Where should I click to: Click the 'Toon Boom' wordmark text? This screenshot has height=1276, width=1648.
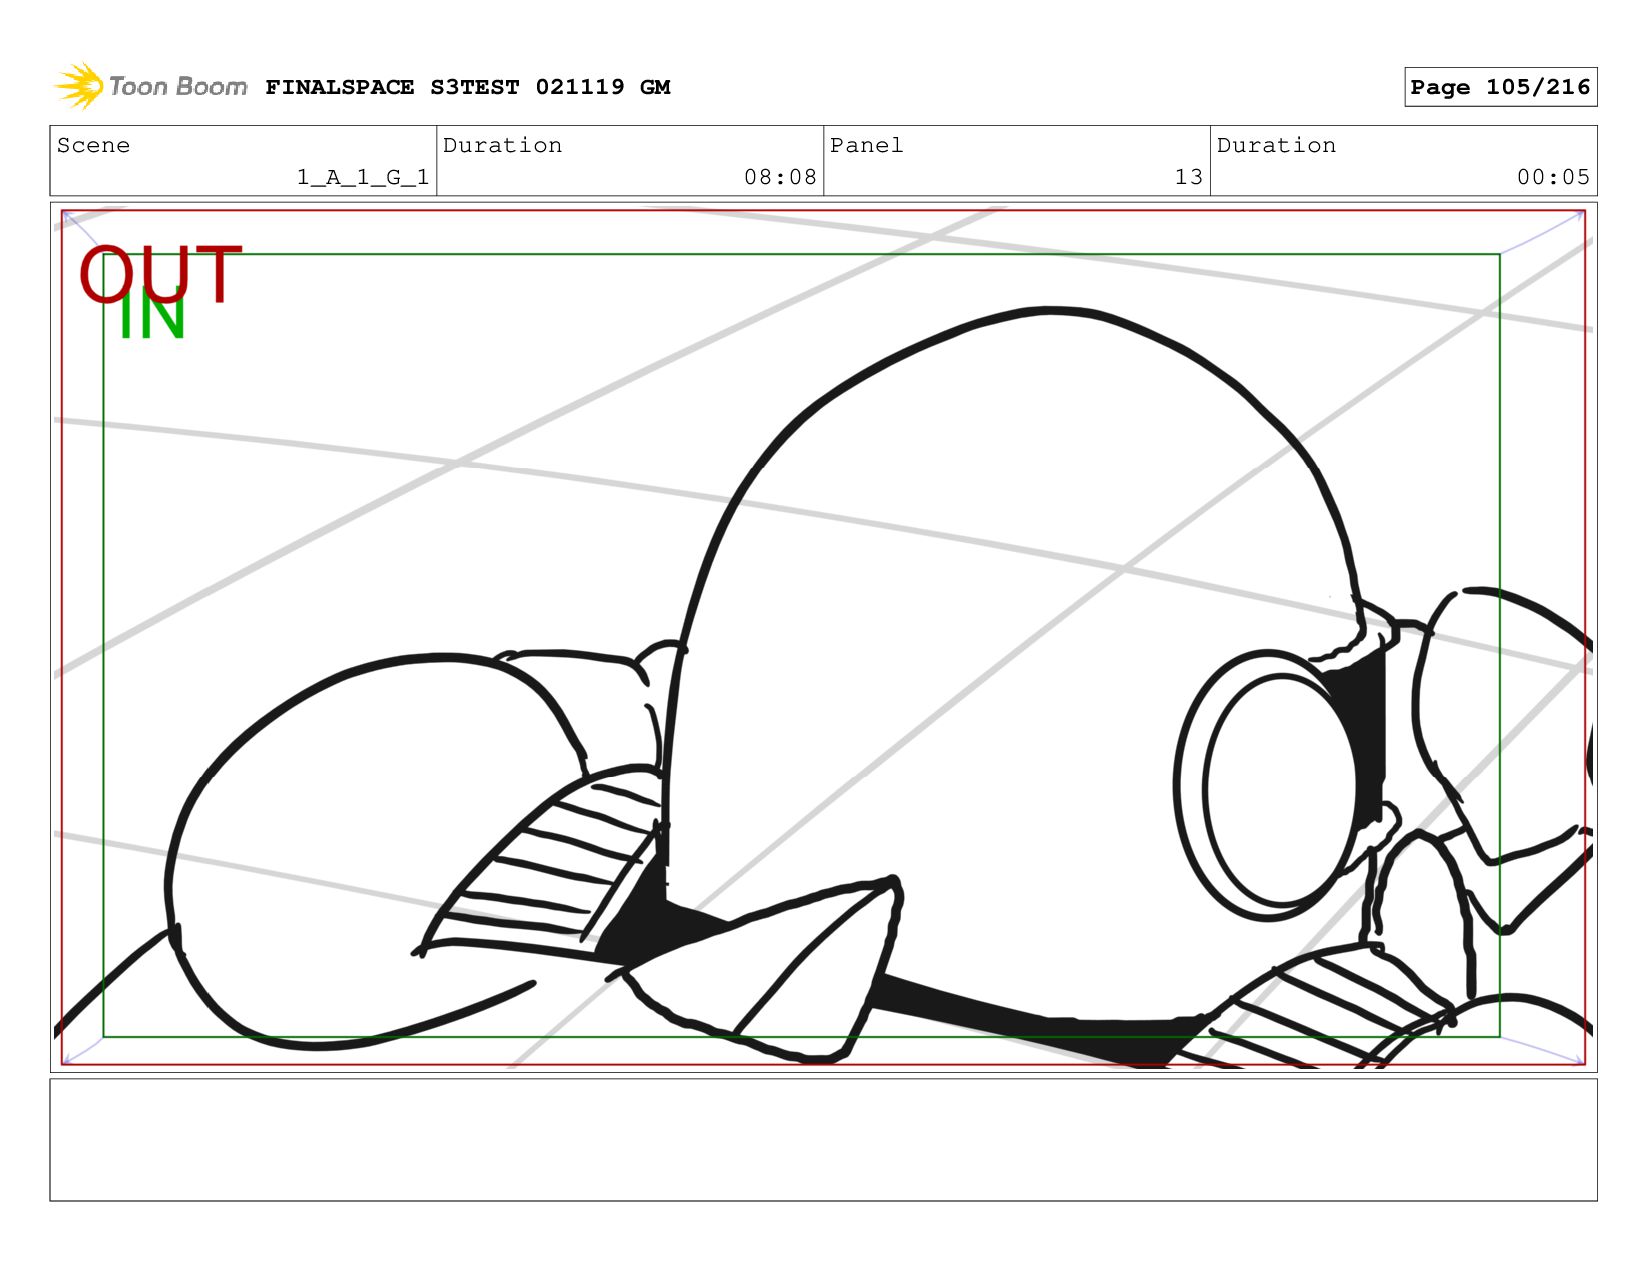point(178,86)
